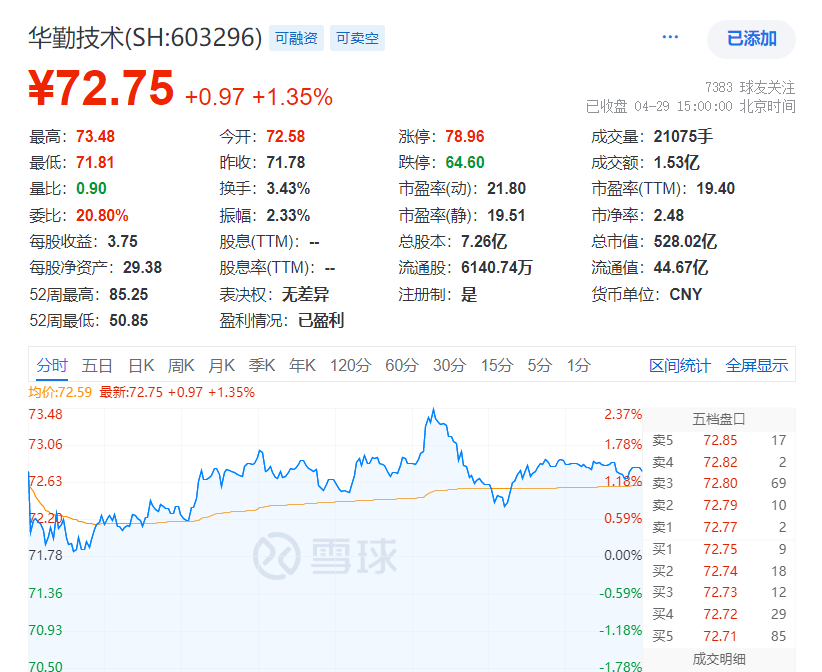Screen dimensions: 822x672
Task: Click the 最高 value 73.48
Action: coord(95,137)
